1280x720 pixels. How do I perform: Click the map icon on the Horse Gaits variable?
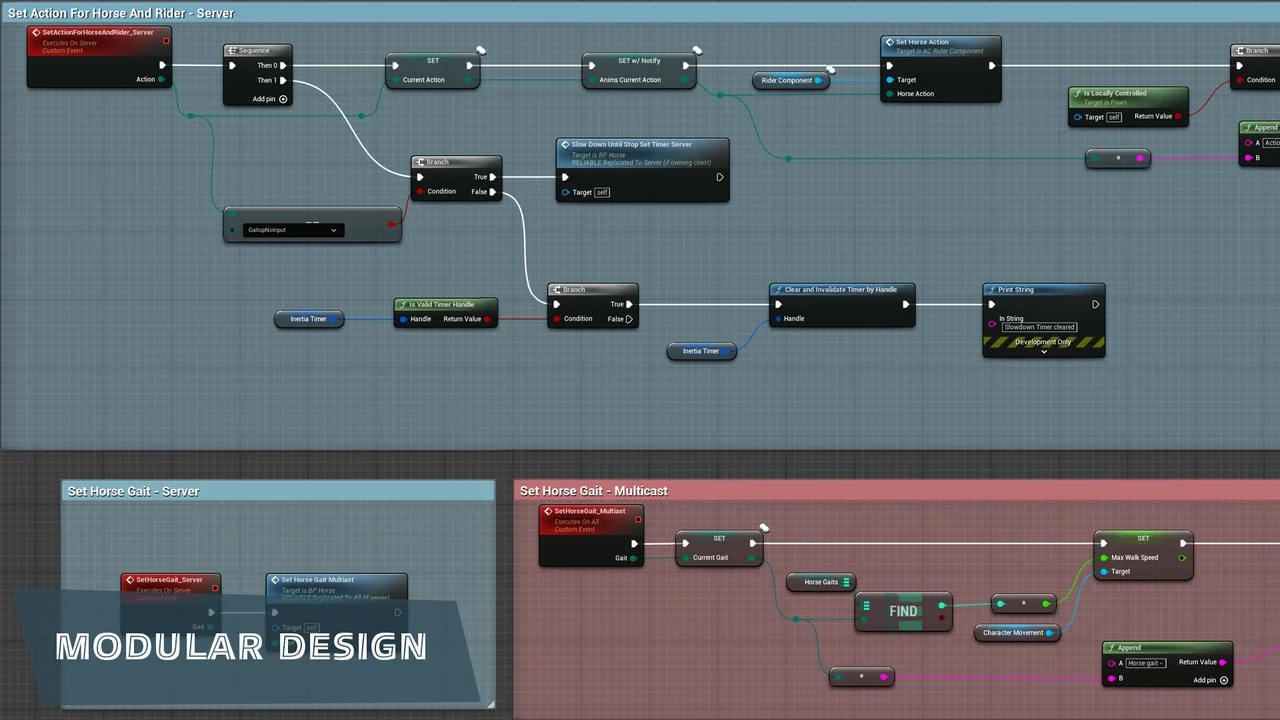pos(846,582)
